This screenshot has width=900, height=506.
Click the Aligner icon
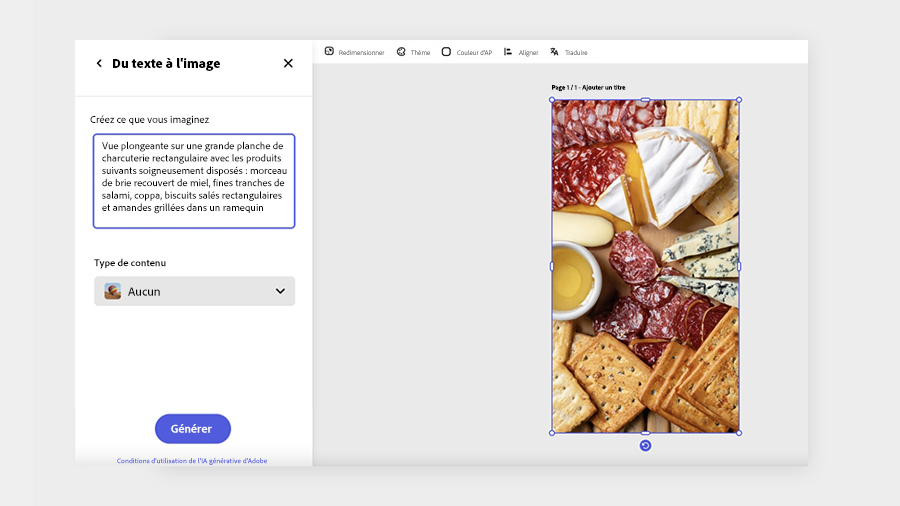[x=508, y=52]
